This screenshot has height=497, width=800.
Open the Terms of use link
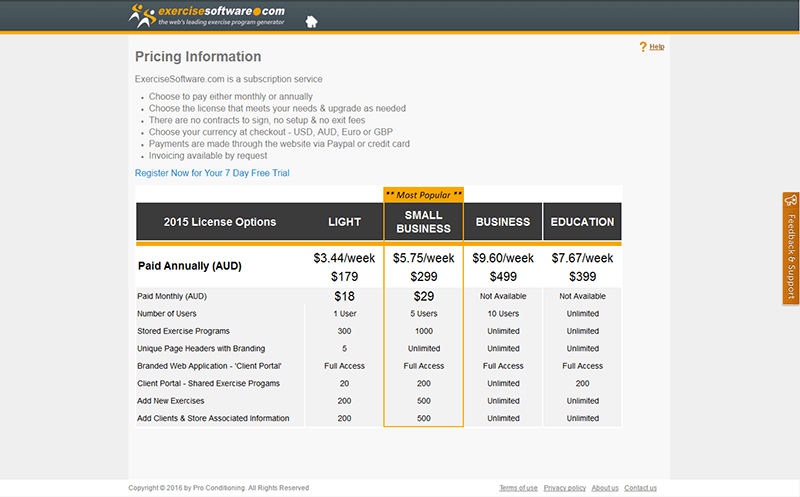pyautogui.click(x=518, y=488)
